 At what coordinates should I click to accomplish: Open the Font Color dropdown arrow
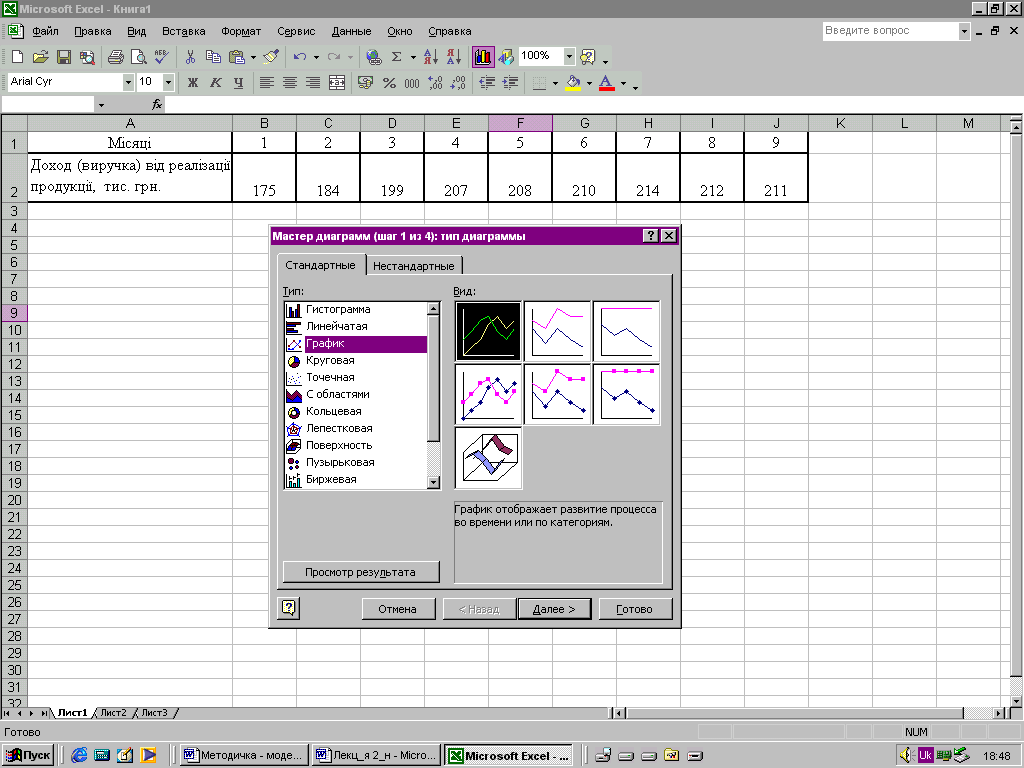[x=623, y=83]
